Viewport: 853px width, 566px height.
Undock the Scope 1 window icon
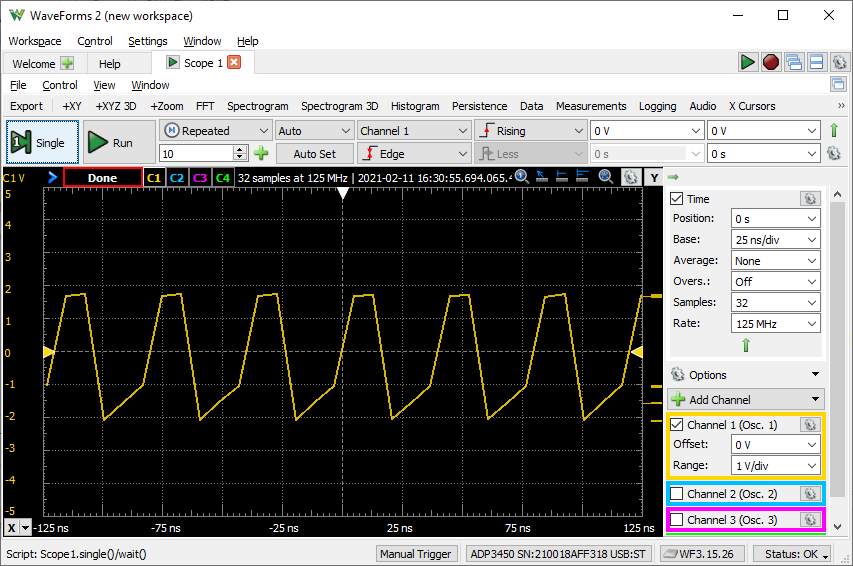(x=838, y=84)
